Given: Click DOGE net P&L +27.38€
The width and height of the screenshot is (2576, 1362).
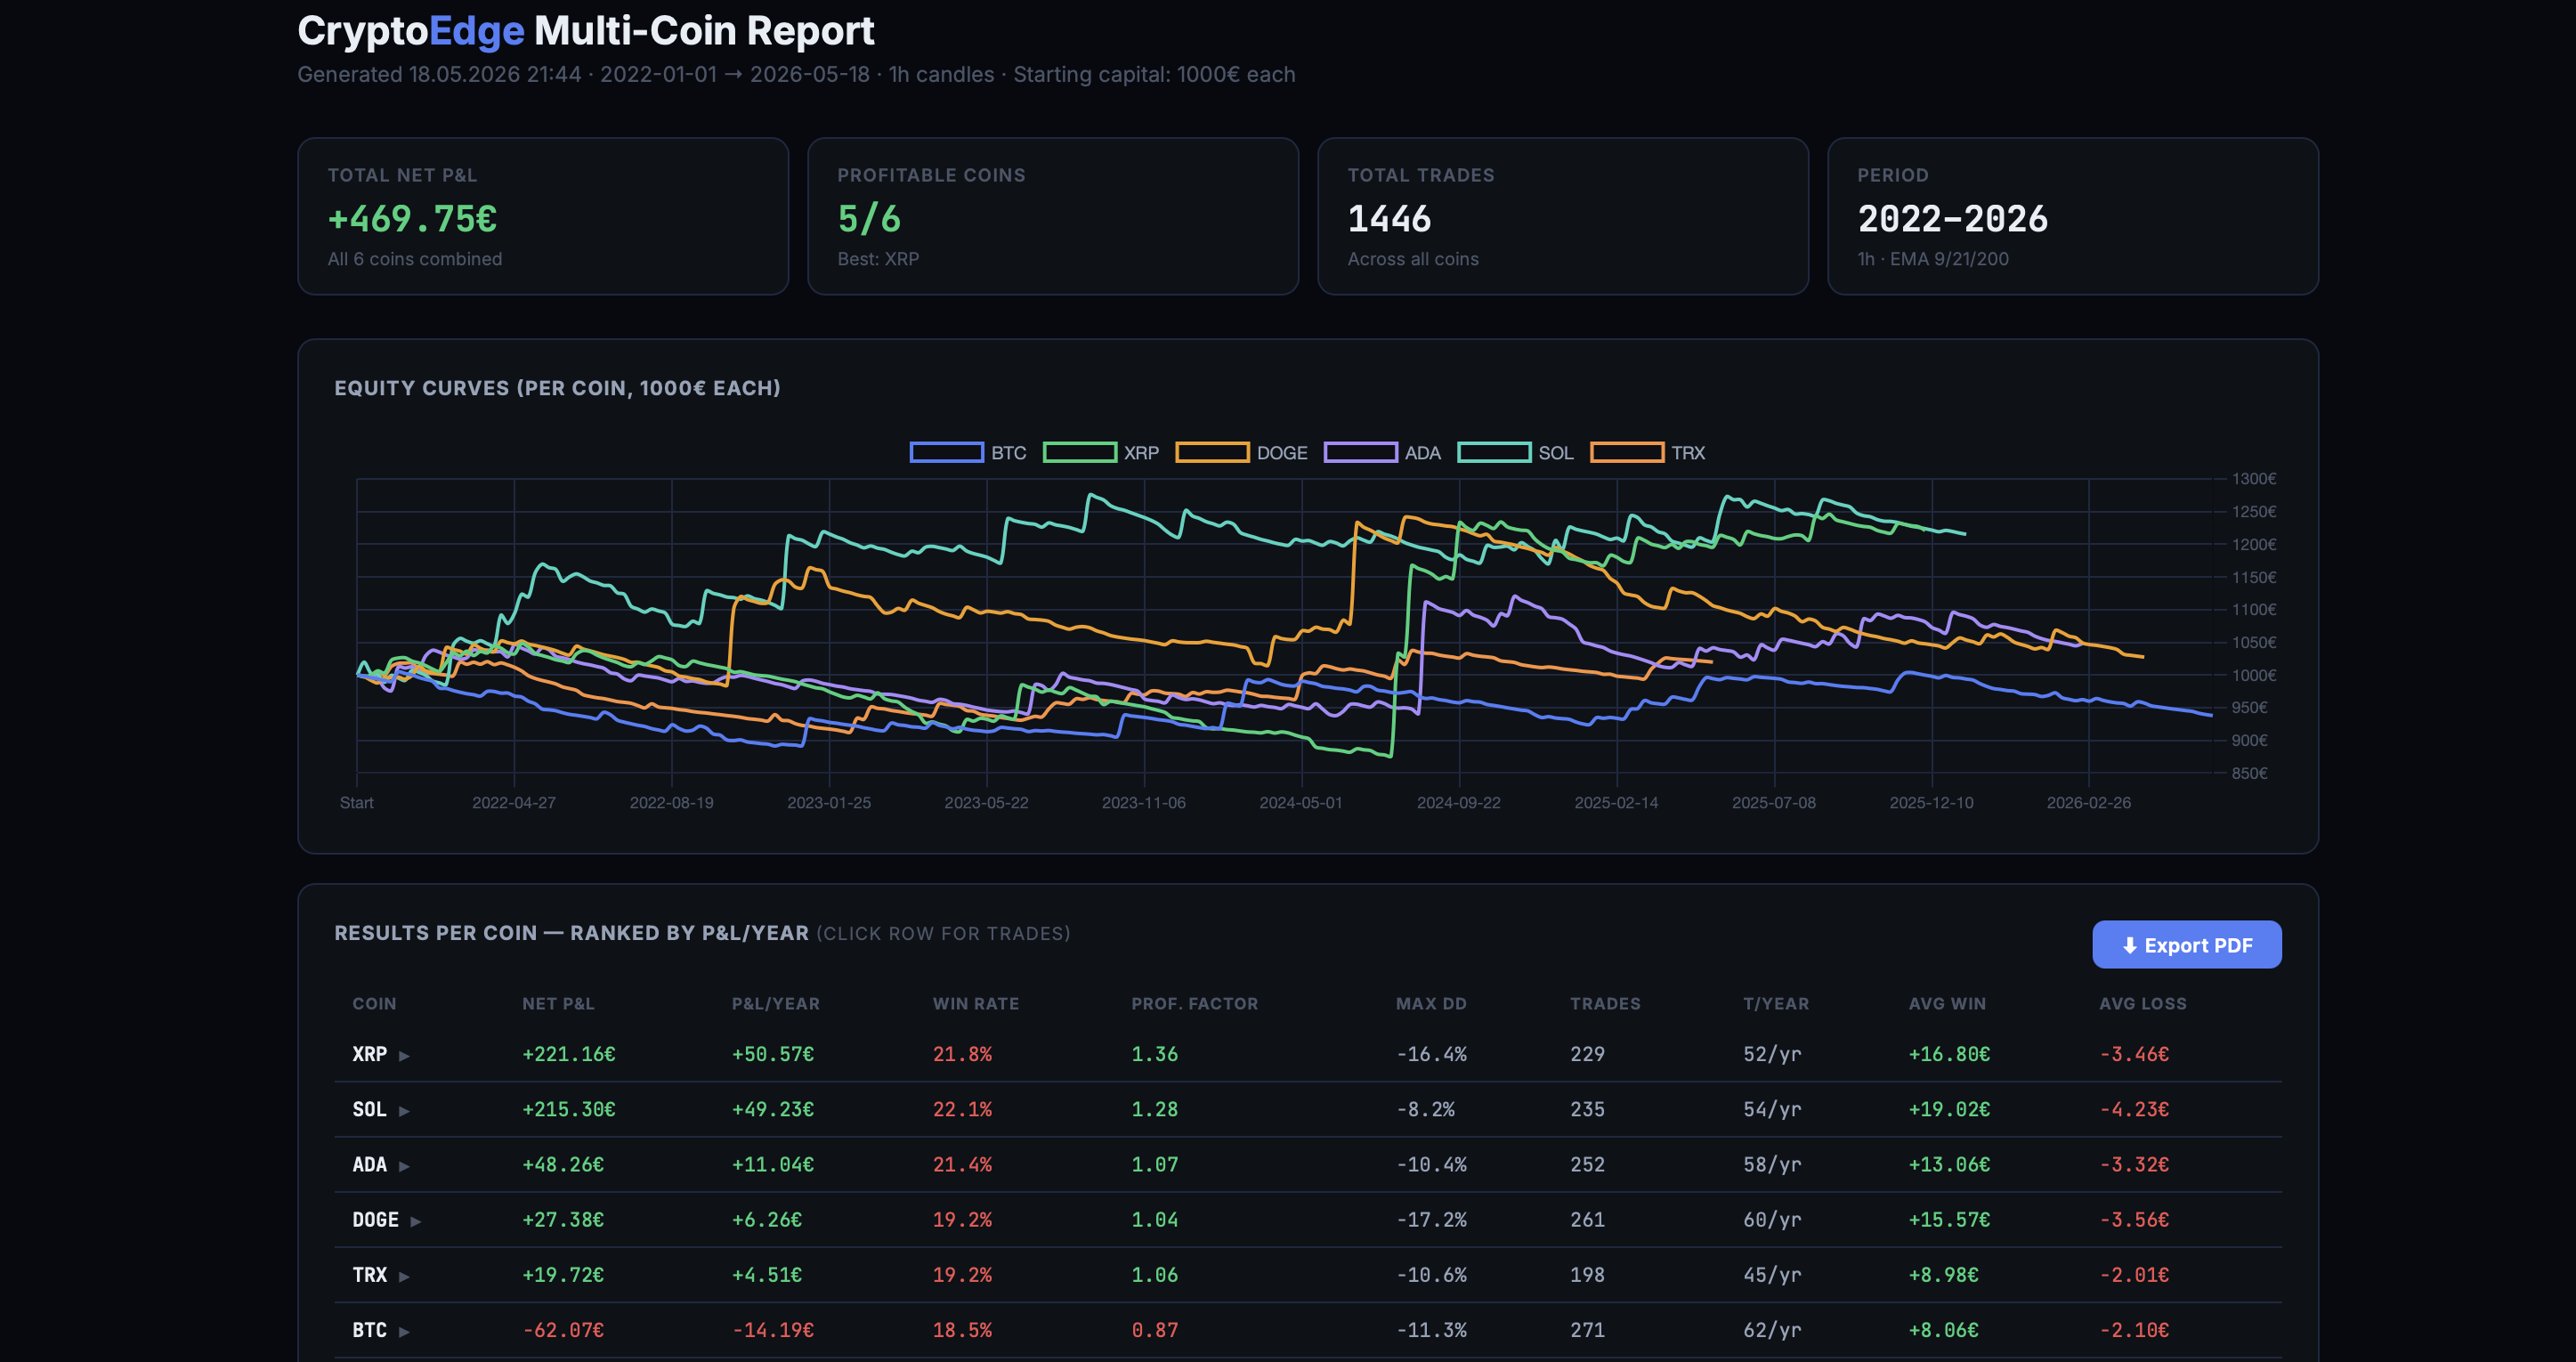Looking at the screenshot, I should point(563,1219).
